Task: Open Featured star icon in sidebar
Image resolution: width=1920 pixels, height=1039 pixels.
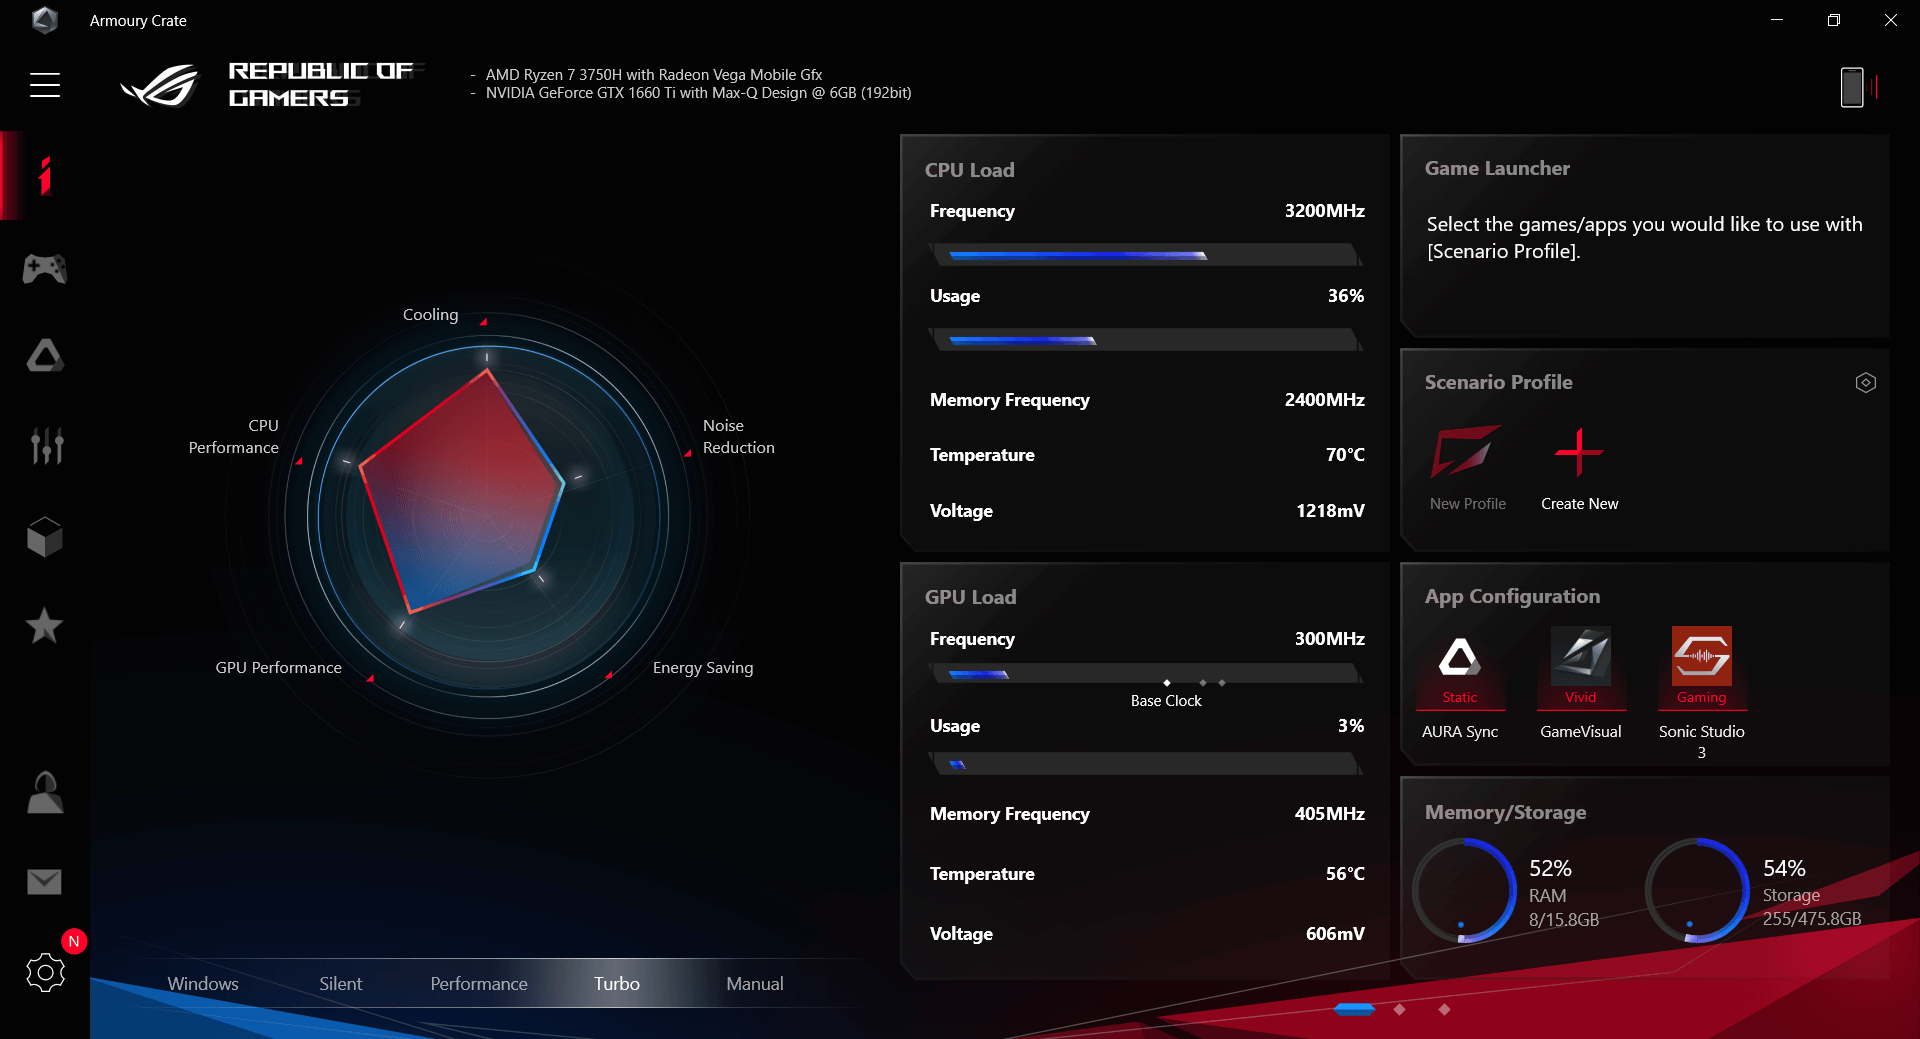Action: [44, 626]
